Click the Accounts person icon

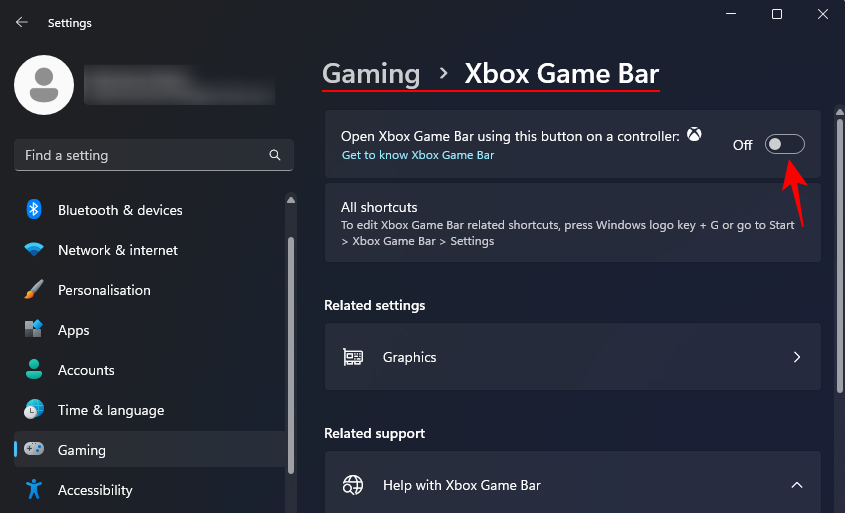33,370
